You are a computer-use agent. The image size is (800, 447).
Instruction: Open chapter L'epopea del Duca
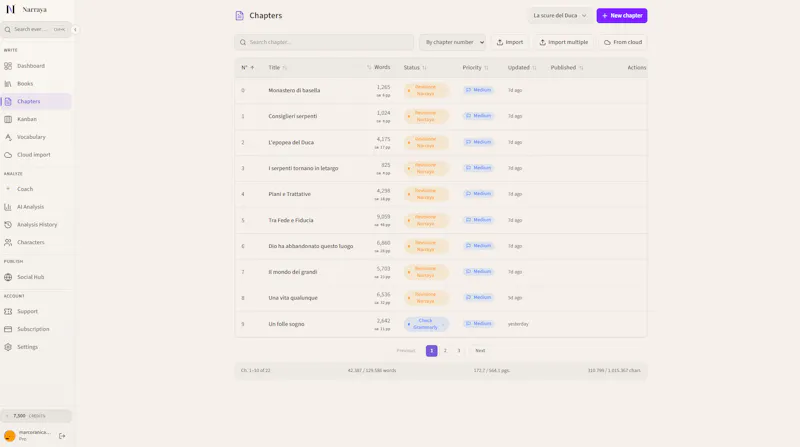(291, 142)
